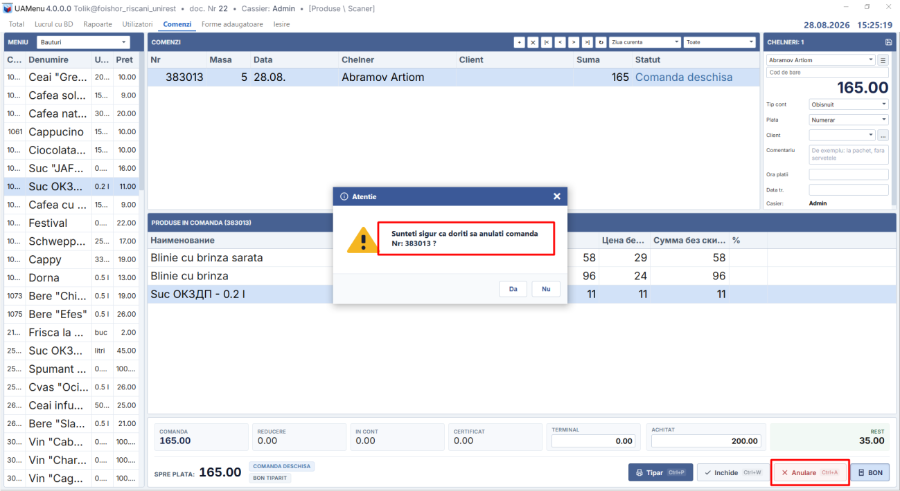The image size is (900, 491).
Task: Decline with the Nu button
Action: point(546,289)
